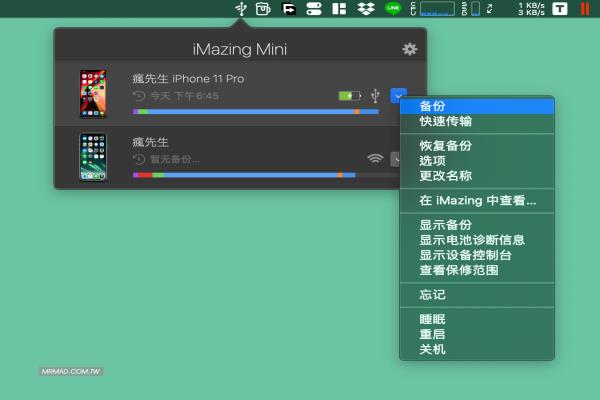The height and width of the screenshot is (400, 600).
Task: Select 恢复备份 menu entry
Action: point(477,145)
